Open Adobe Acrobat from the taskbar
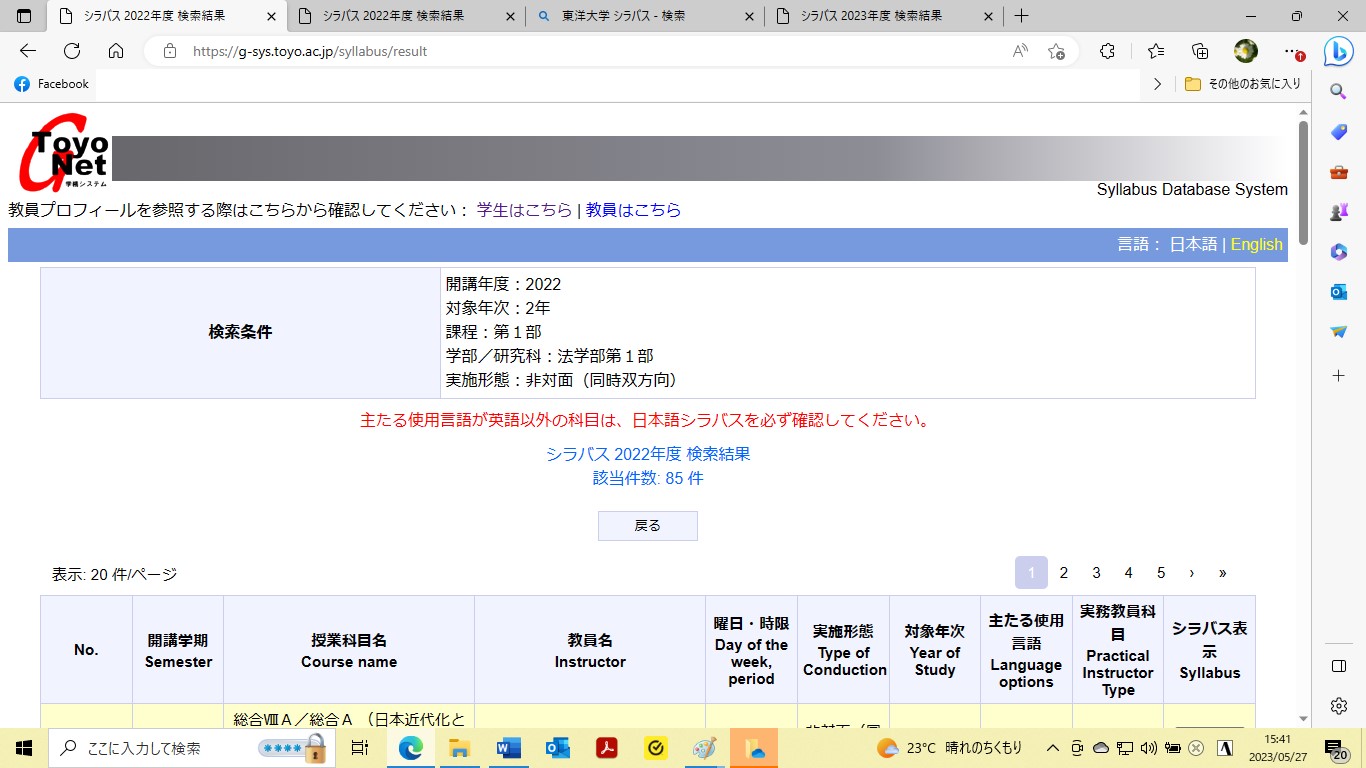This screenshot has width=1366, height=768. (x=606, y=748)
